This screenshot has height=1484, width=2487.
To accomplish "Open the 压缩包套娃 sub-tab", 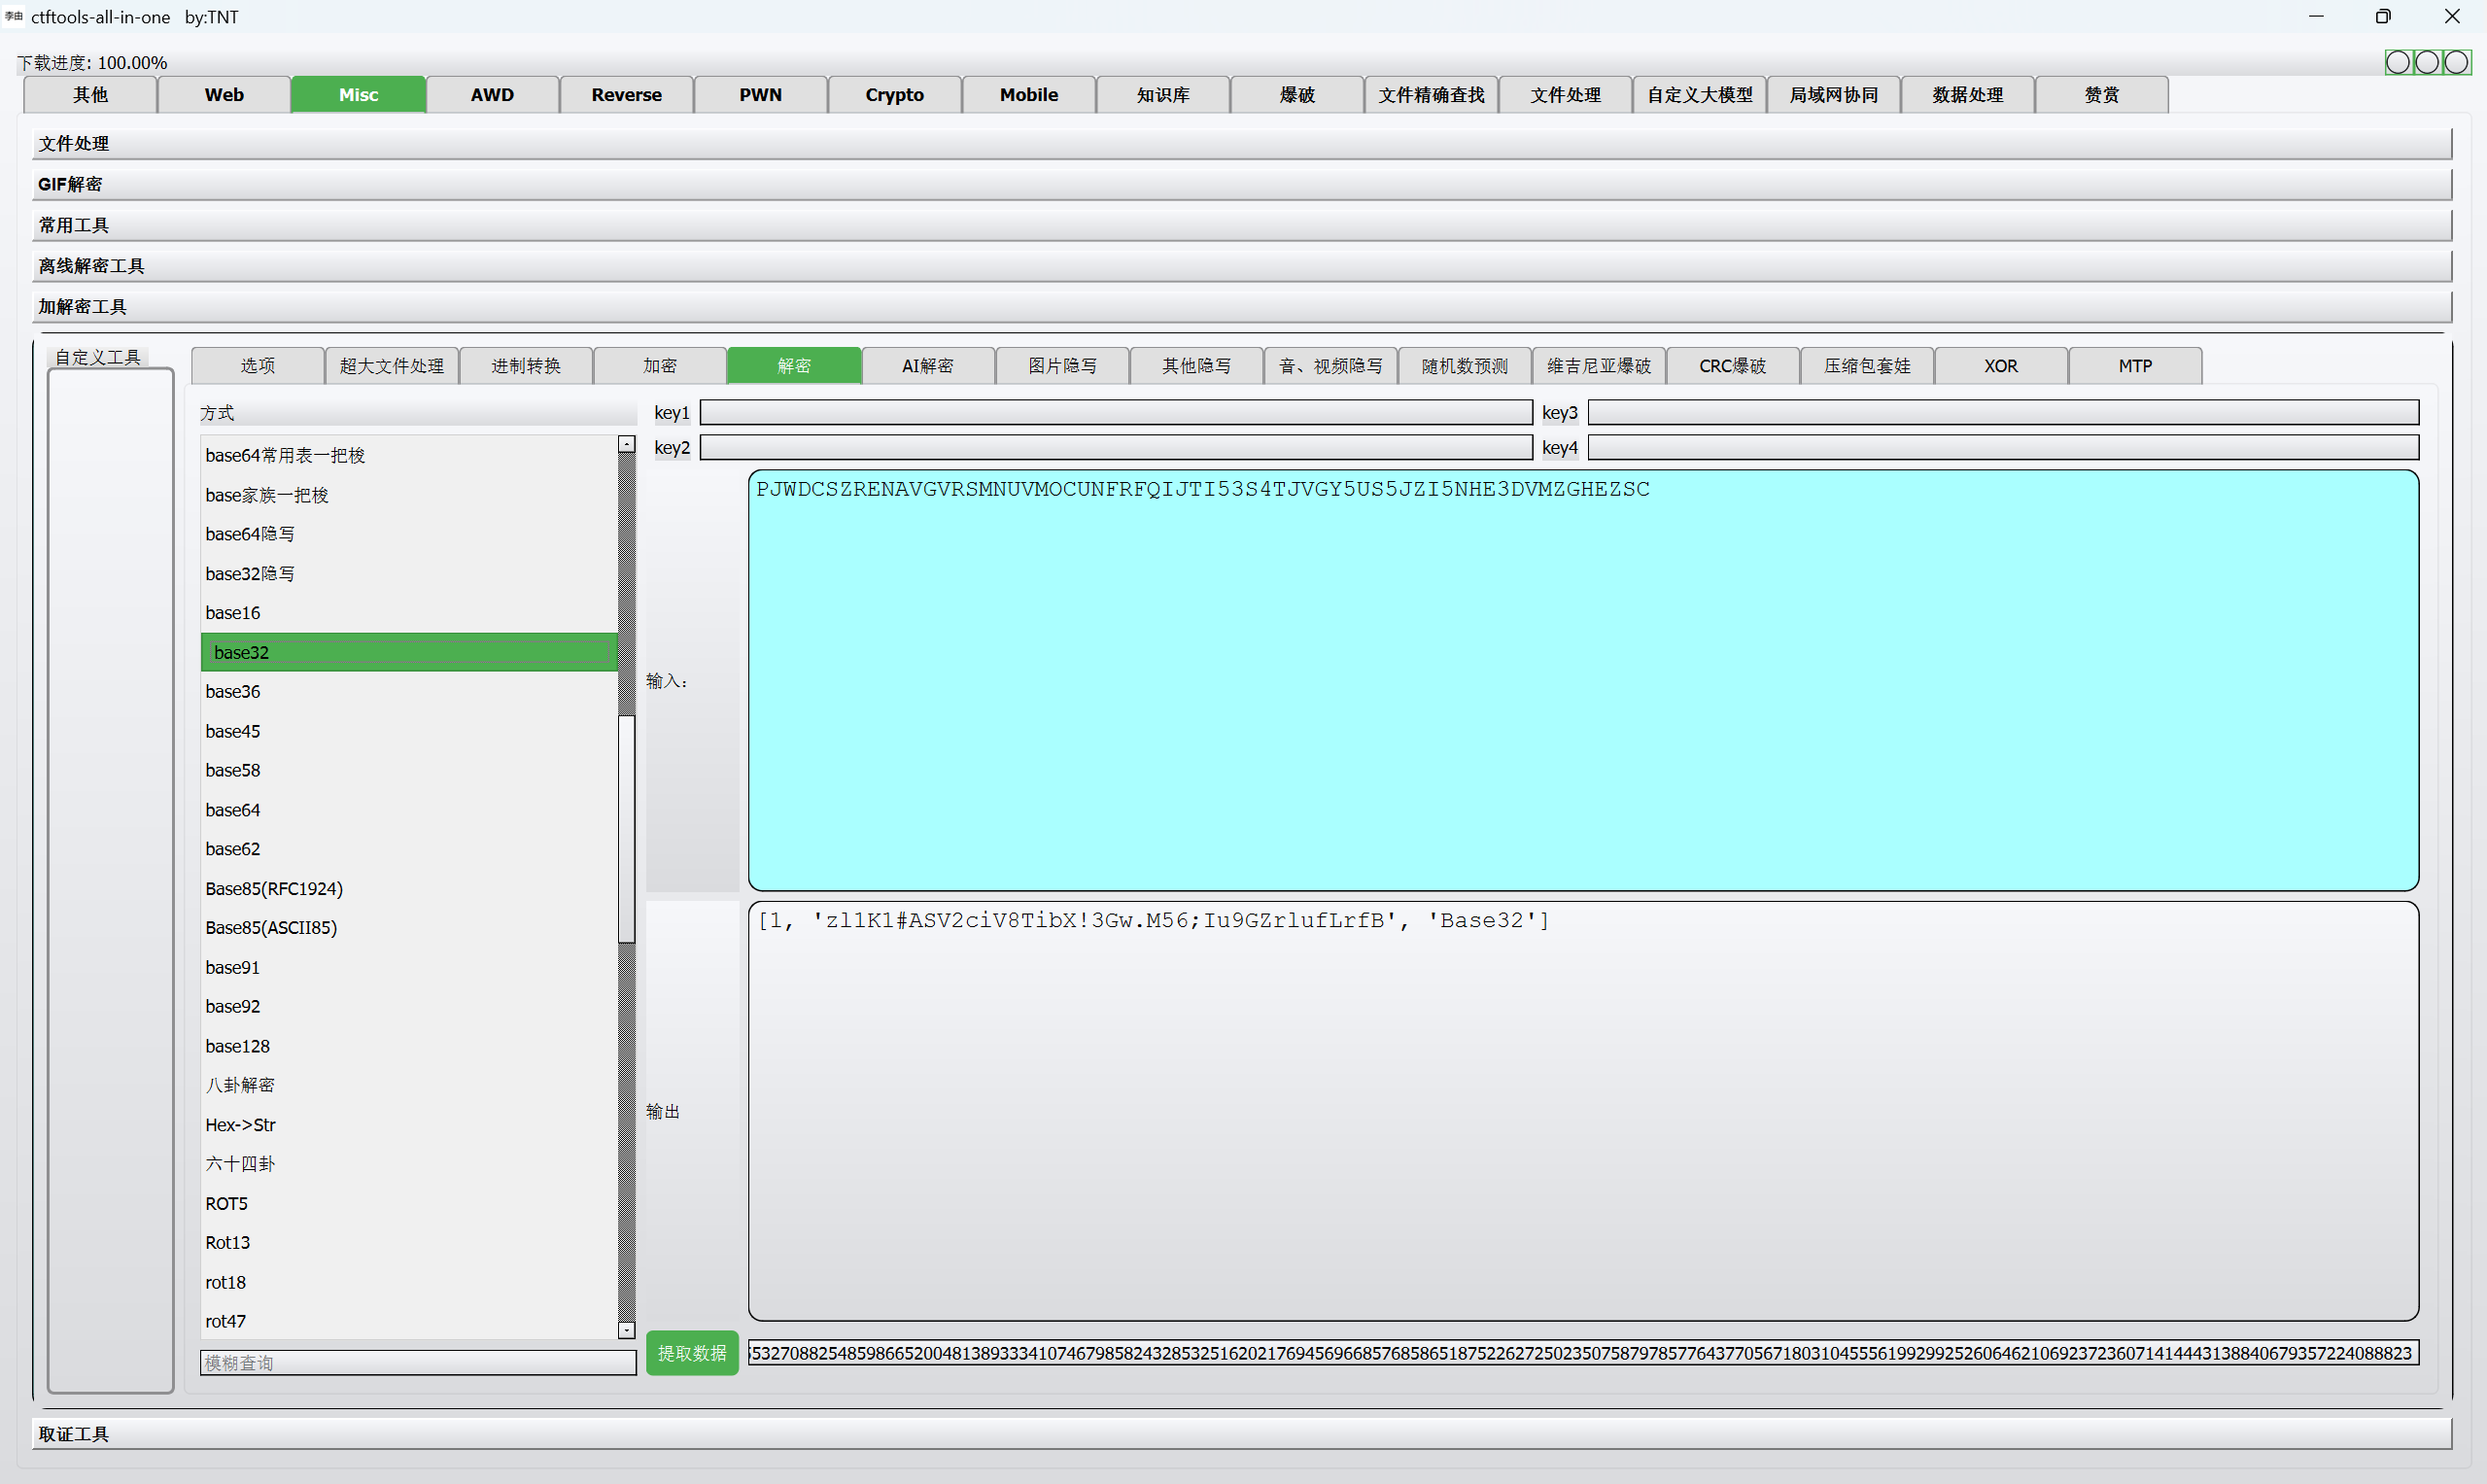I will tap(1866, 366).
